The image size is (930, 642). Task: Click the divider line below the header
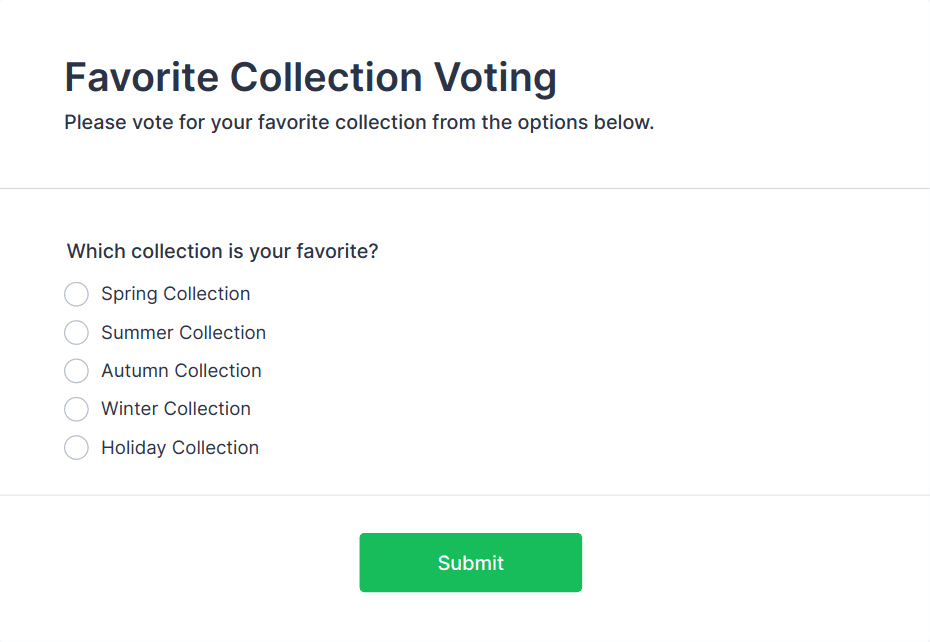click(465, 188)
